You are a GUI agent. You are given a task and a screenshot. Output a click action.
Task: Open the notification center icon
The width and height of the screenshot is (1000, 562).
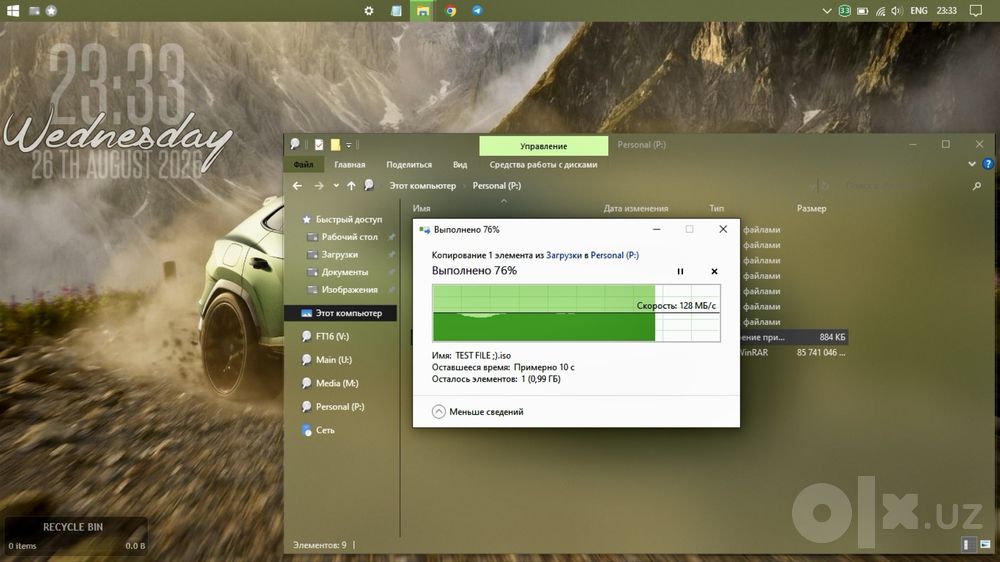tap(976, 11)
